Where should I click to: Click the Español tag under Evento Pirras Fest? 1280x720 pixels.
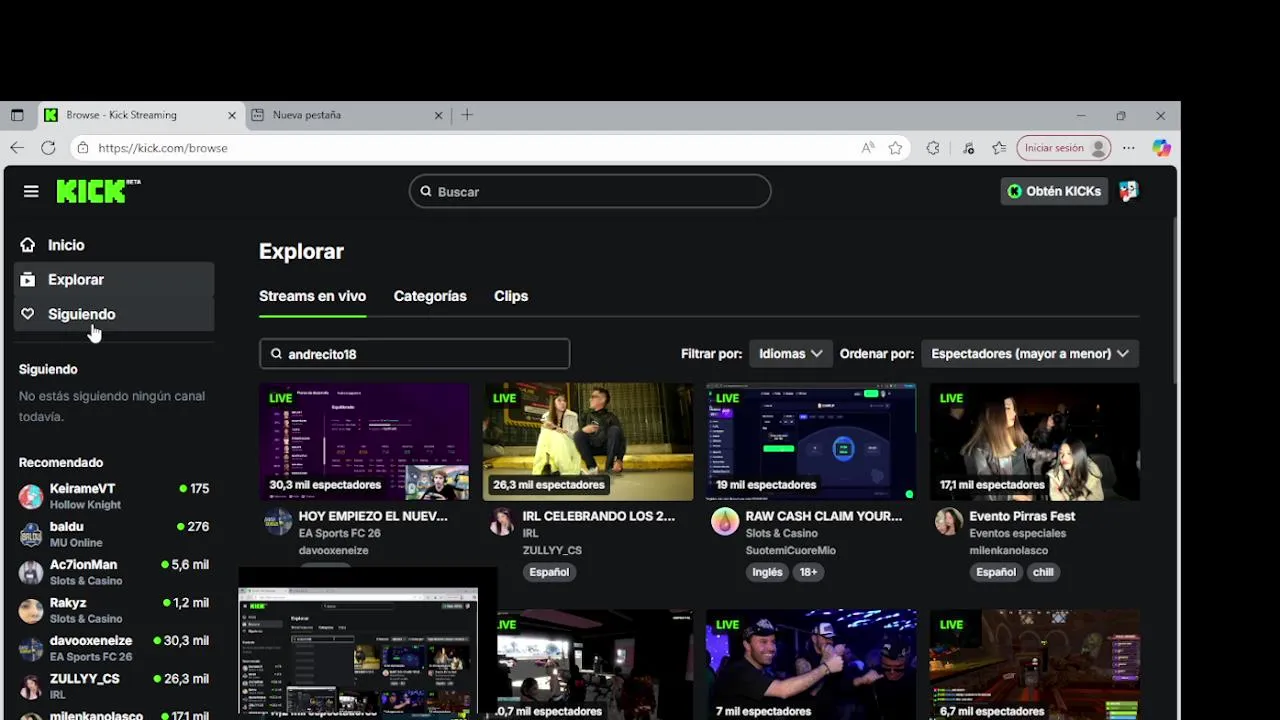[995, 572]
